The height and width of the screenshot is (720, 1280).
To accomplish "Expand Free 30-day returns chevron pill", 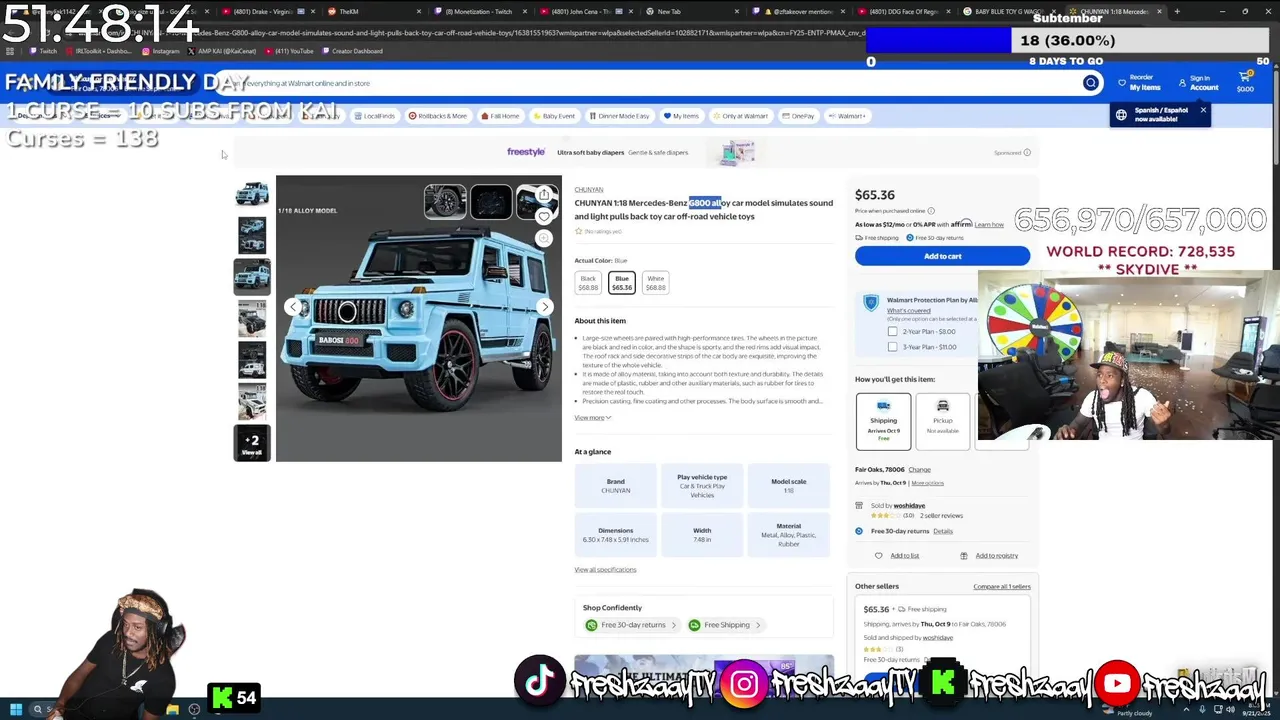I will tap(632, 625).
